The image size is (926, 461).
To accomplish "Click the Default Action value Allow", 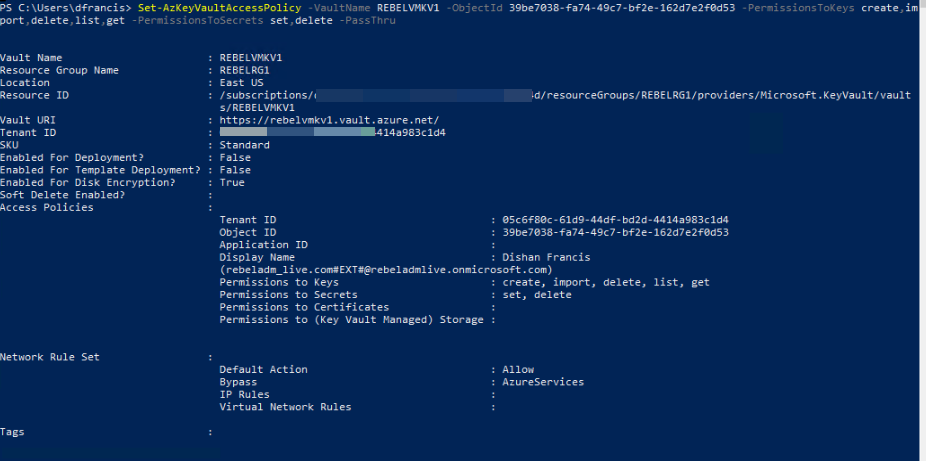I will pos(518,370).
